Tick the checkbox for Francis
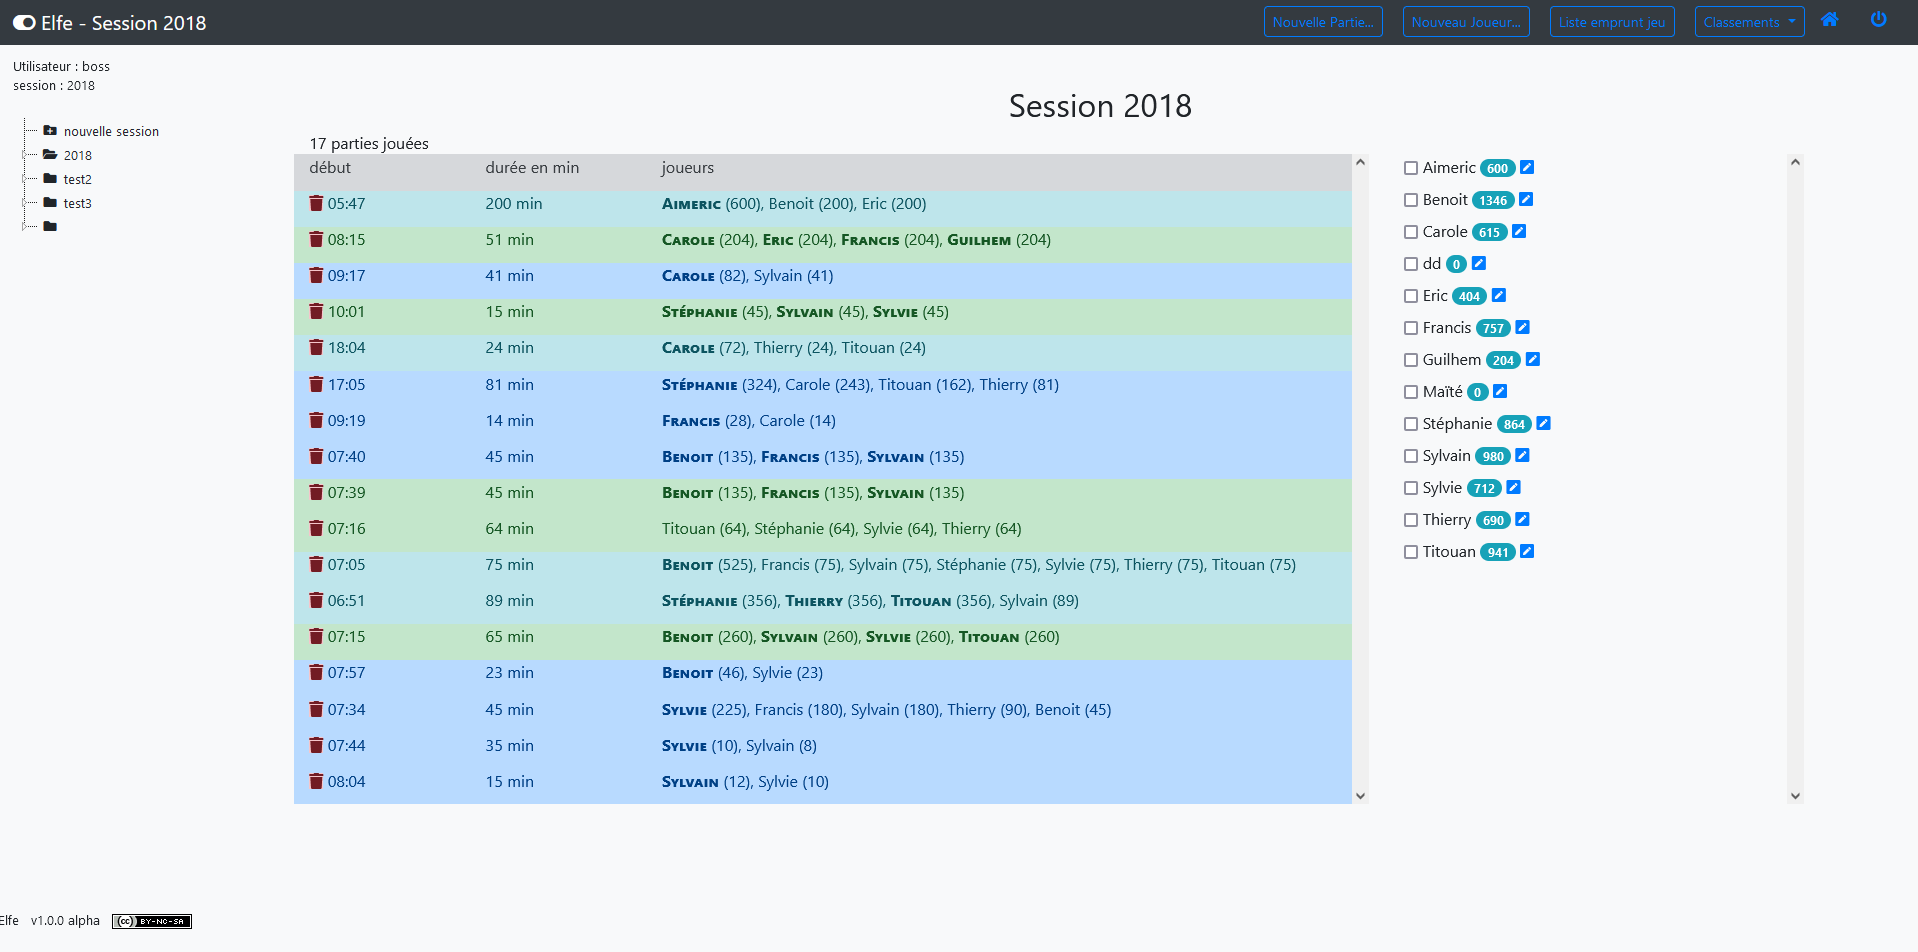The width and height of the screenshot is (1918, 952). [x=1411, y=328]
